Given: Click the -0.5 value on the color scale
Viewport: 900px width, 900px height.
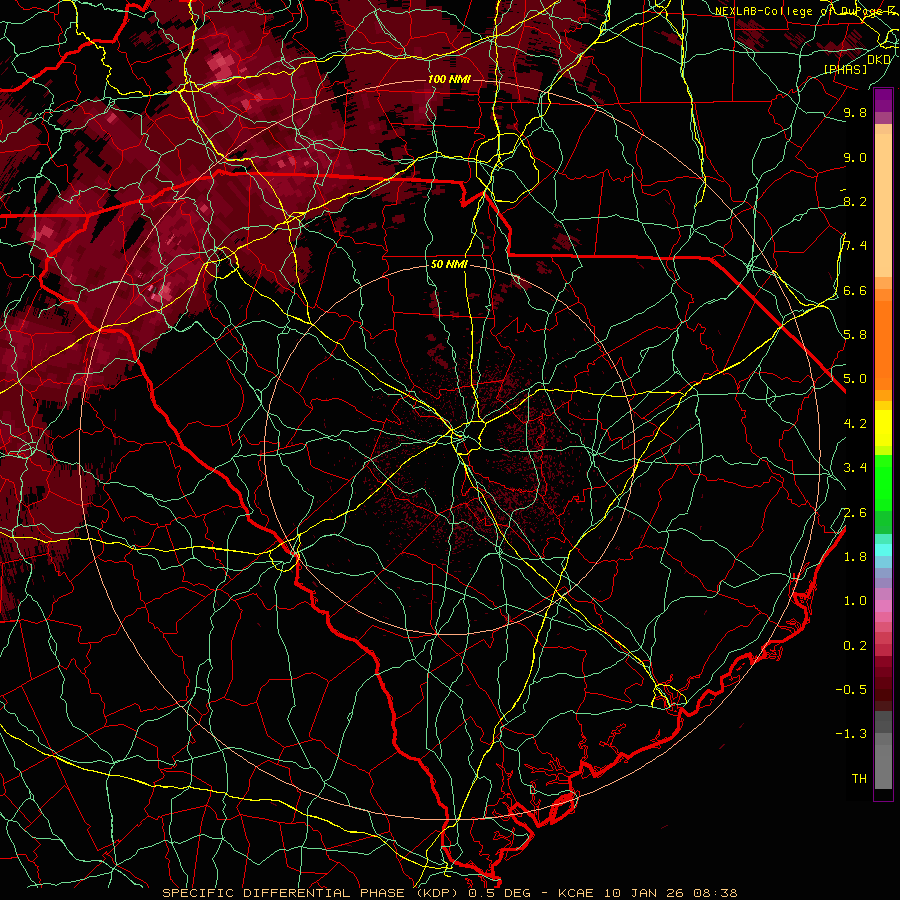Looking at the screenshot, I should point(851,689).
